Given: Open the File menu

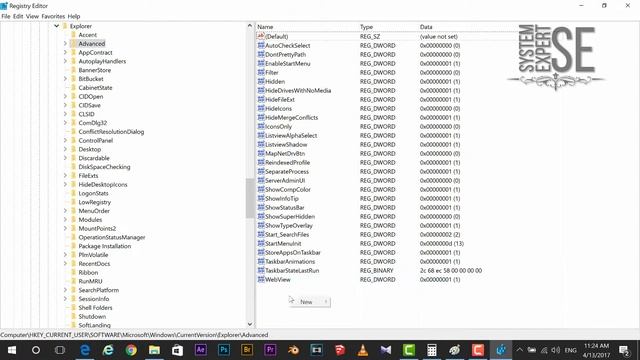Looking at the screenshot, I should coord(6,16).
